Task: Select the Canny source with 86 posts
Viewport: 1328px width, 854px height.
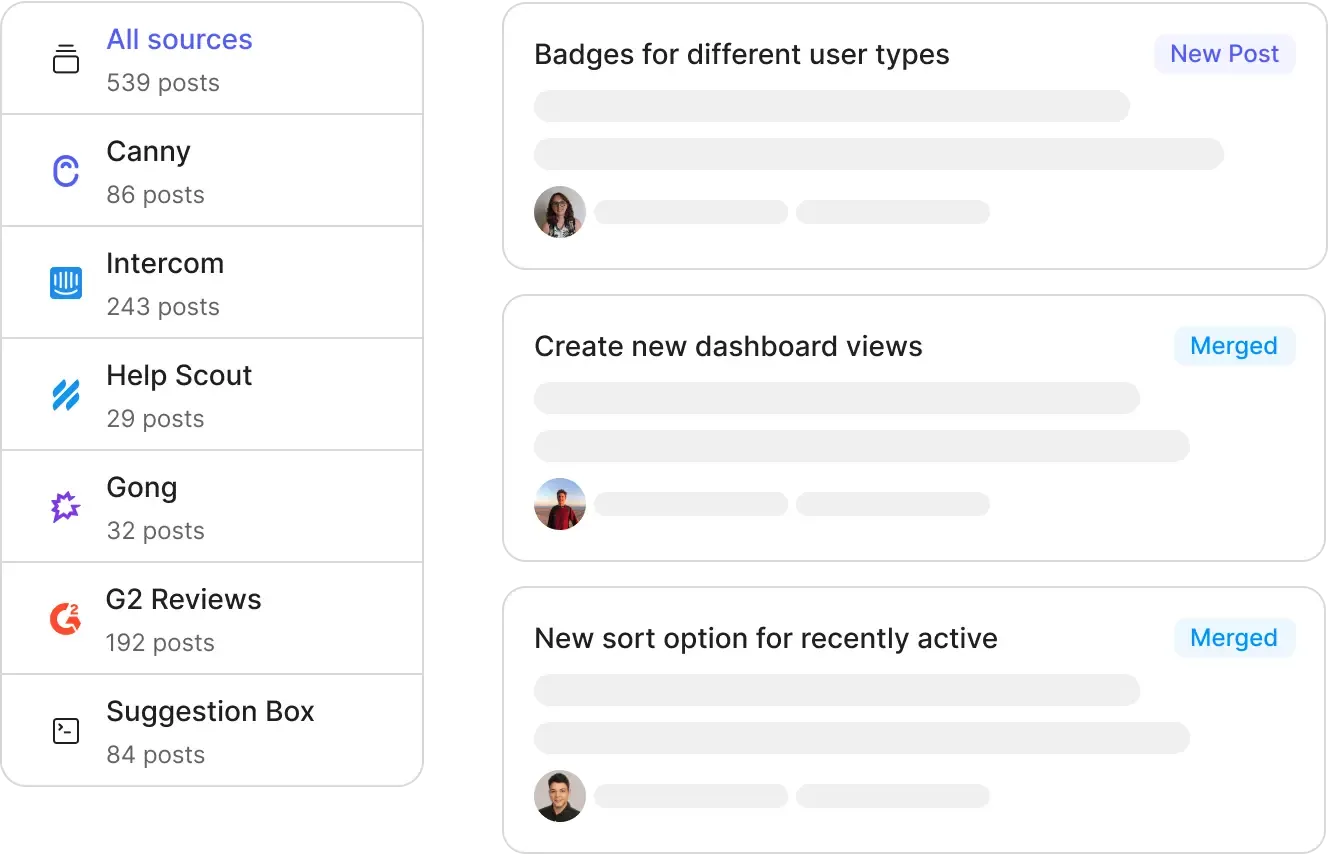Action: 148,151
